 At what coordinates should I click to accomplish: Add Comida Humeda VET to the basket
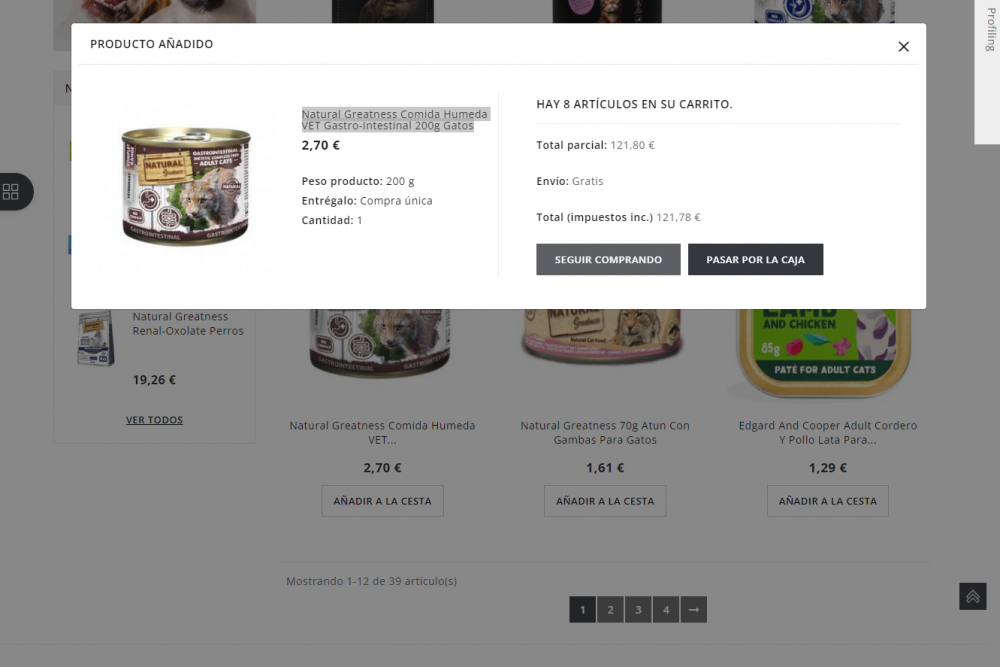coord(383,501)
